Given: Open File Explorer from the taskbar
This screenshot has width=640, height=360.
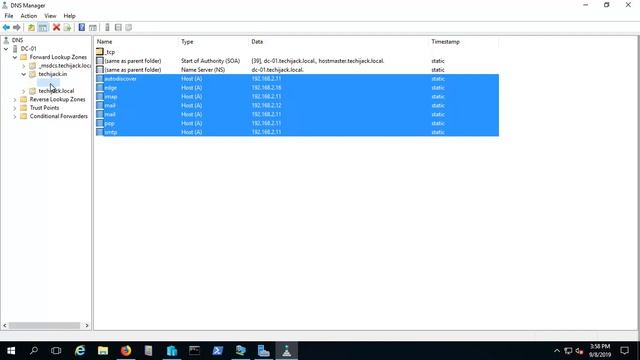Looking at the screenshot, I should coord(103,351).
